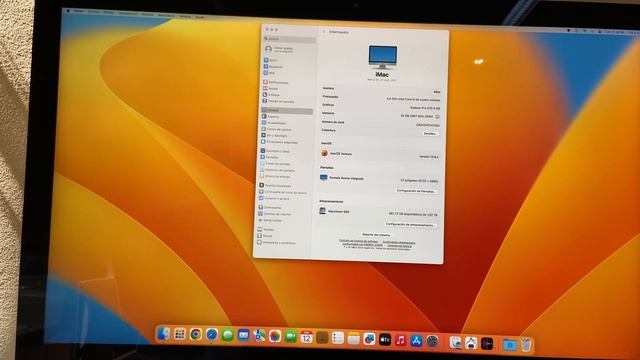Click the Nombre row value
Image resolution: width=640 pixels, height=360 pixels.
437,92
